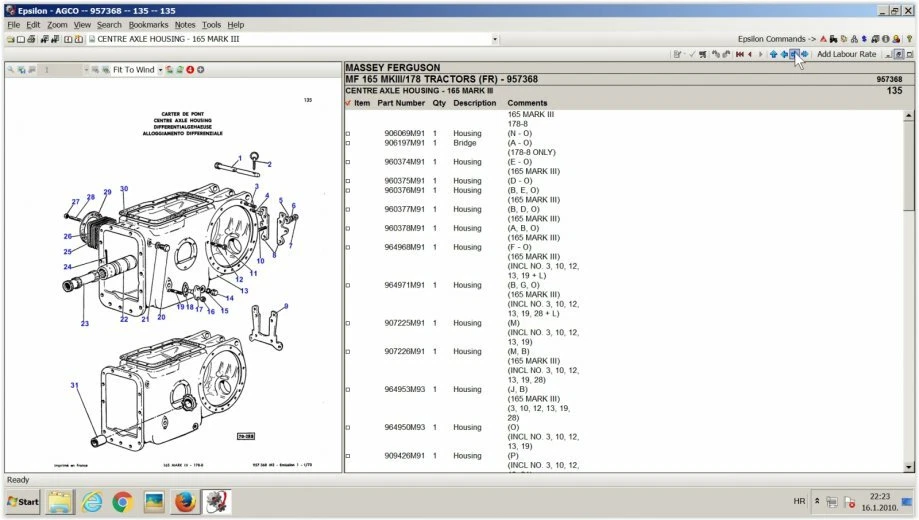Tick the checkbox for part 960374M91

click(x=348, y=162)
